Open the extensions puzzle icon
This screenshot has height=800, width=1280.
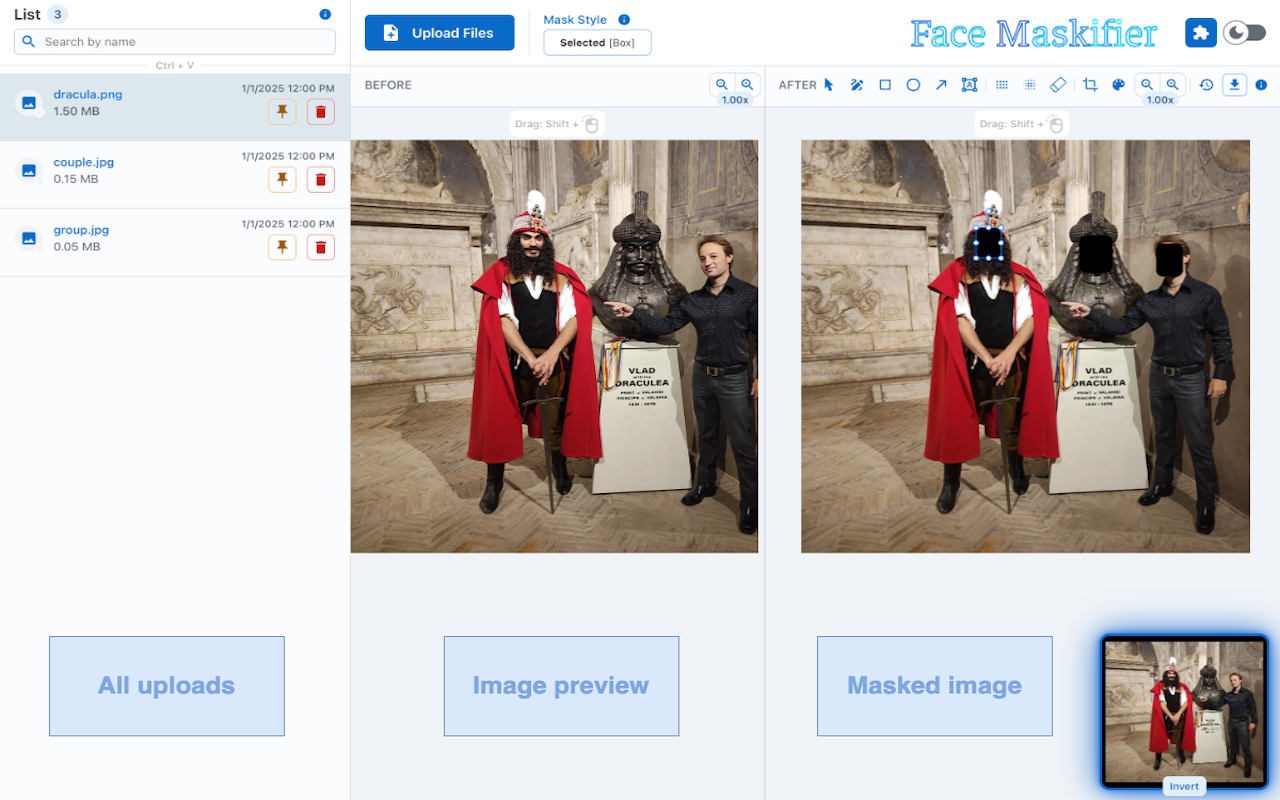[1200, 32]
